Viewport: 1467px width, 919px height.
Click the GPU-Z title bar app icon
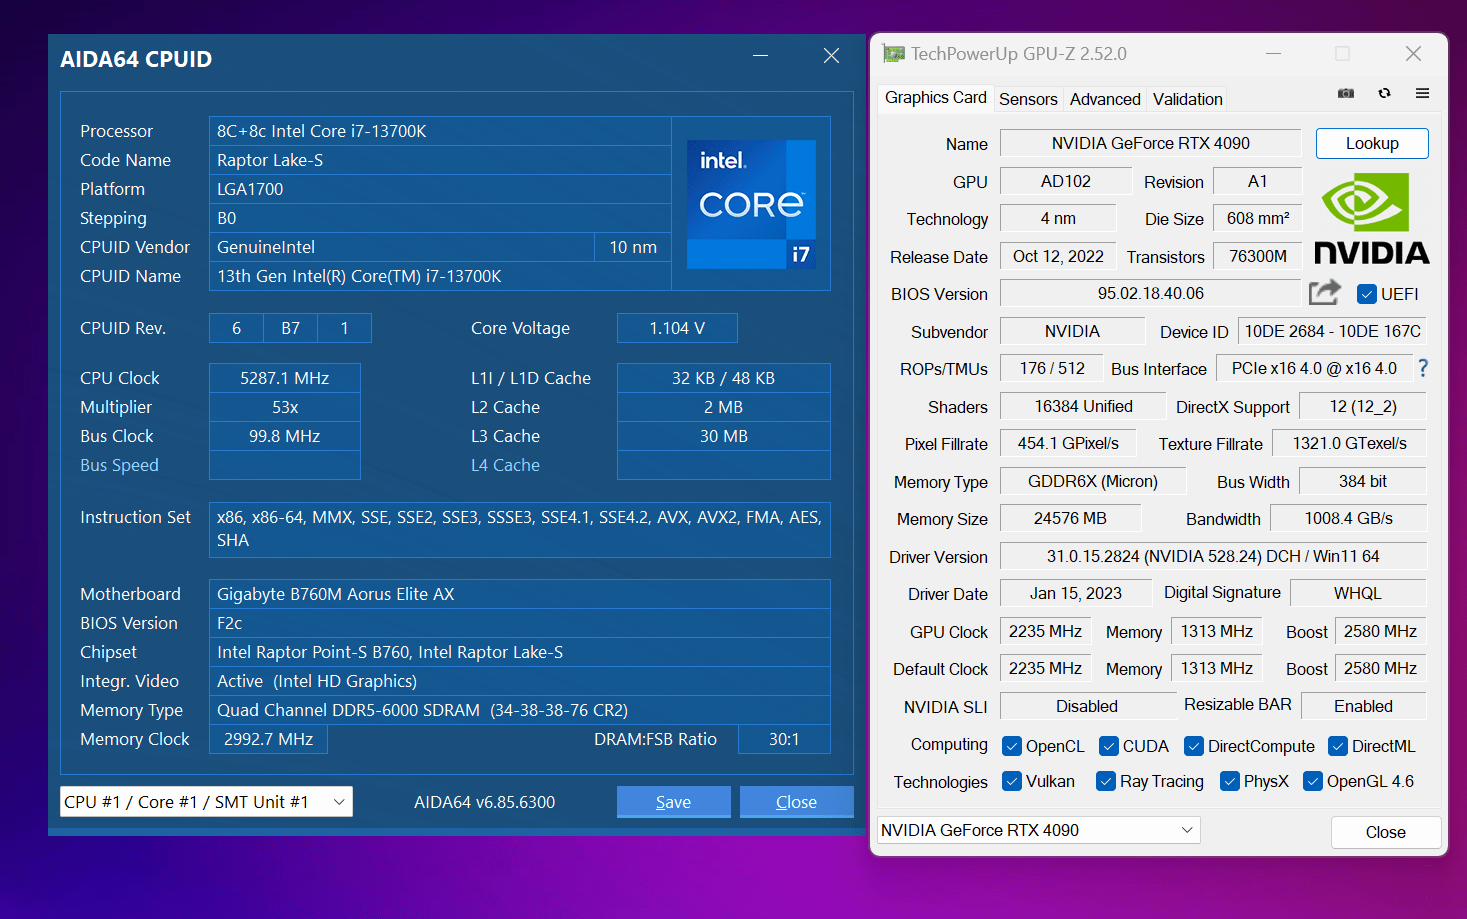coord(893,54)
